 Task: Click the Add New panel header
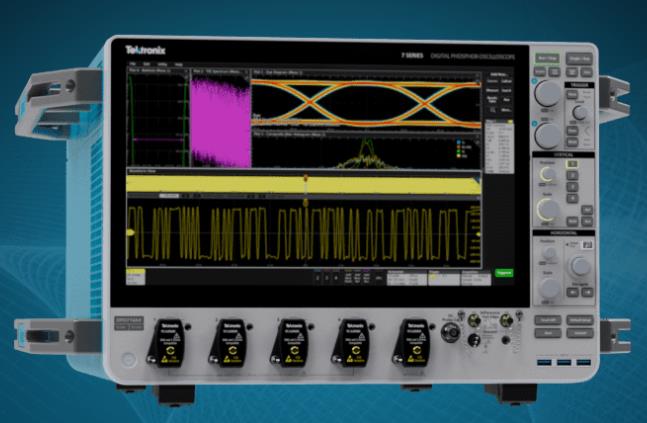(x=496, y=75)
